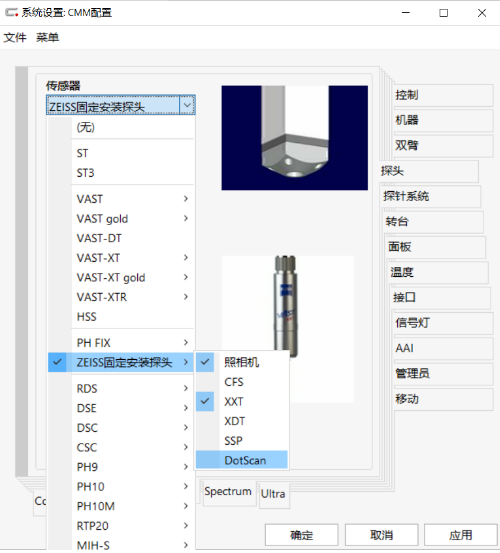The image size is (500, 553).
Task: Expand the PH10M submenu arrow
Action: [x=186, y=506]
